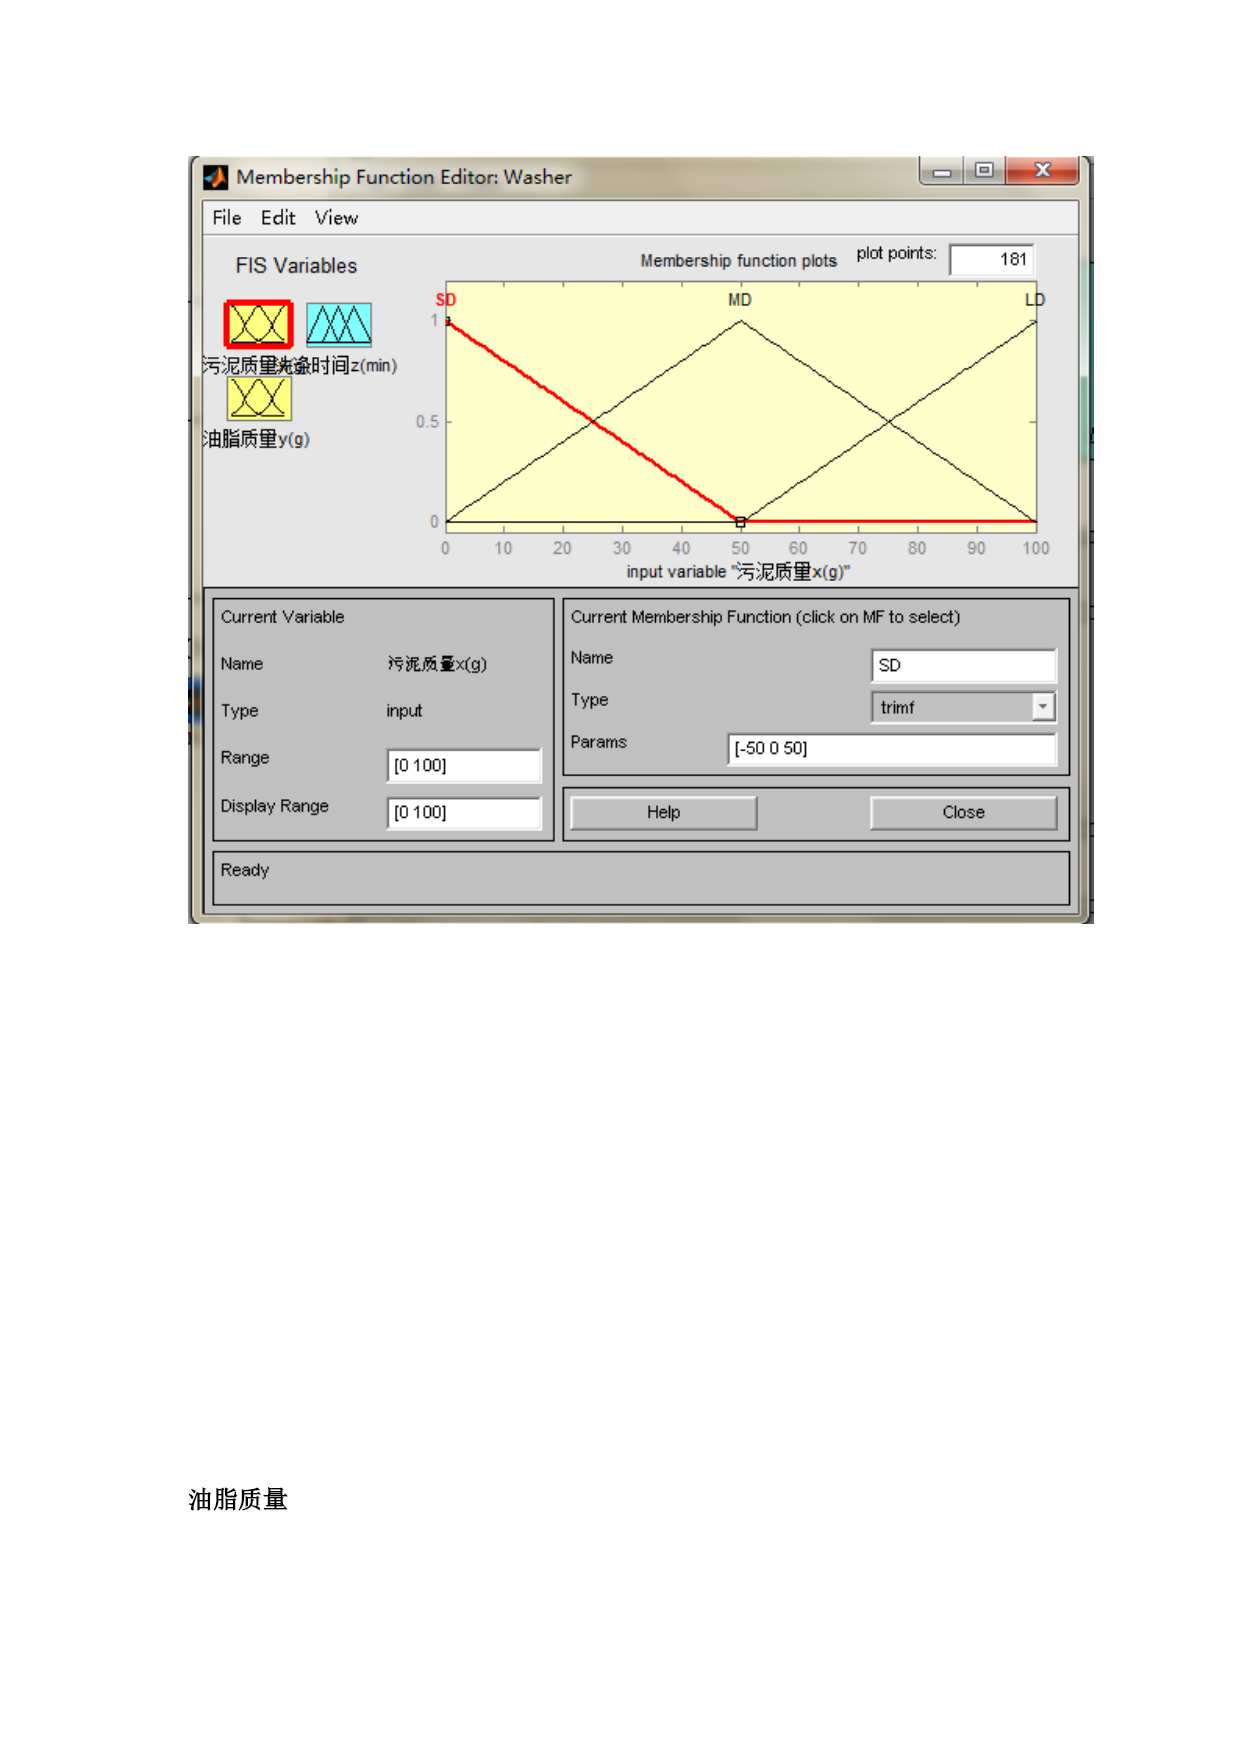Click the Ready status text
The image size is (1241, 1754).
point(245,870)
